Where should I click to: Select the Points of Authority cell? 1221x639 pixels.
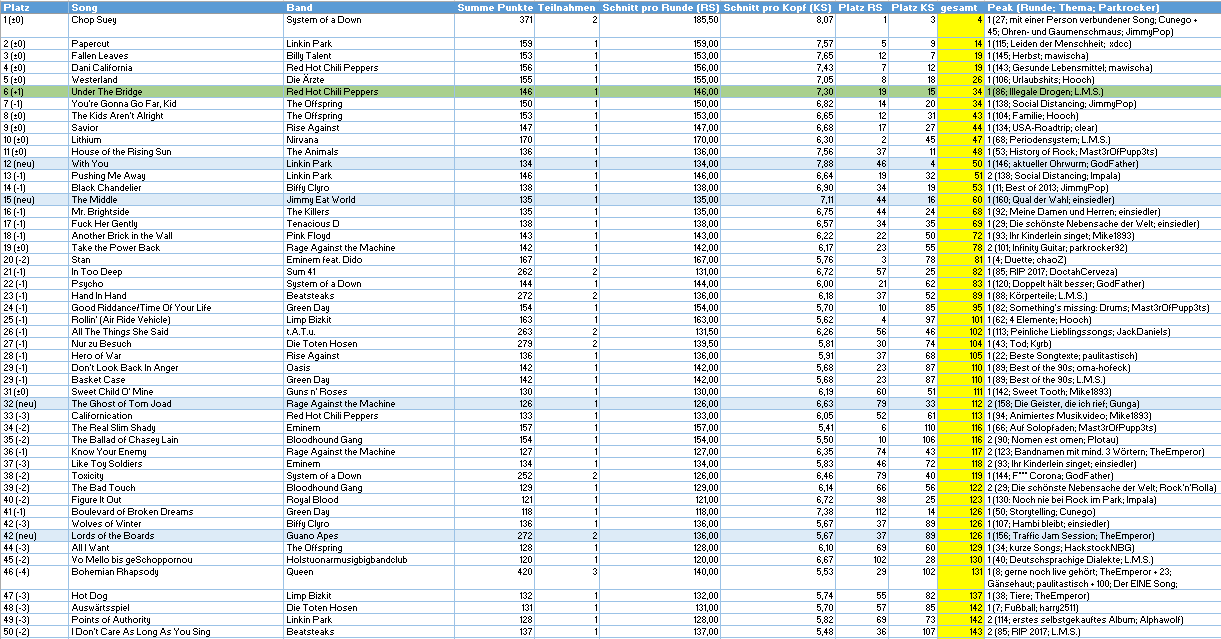tap(176, 620)
